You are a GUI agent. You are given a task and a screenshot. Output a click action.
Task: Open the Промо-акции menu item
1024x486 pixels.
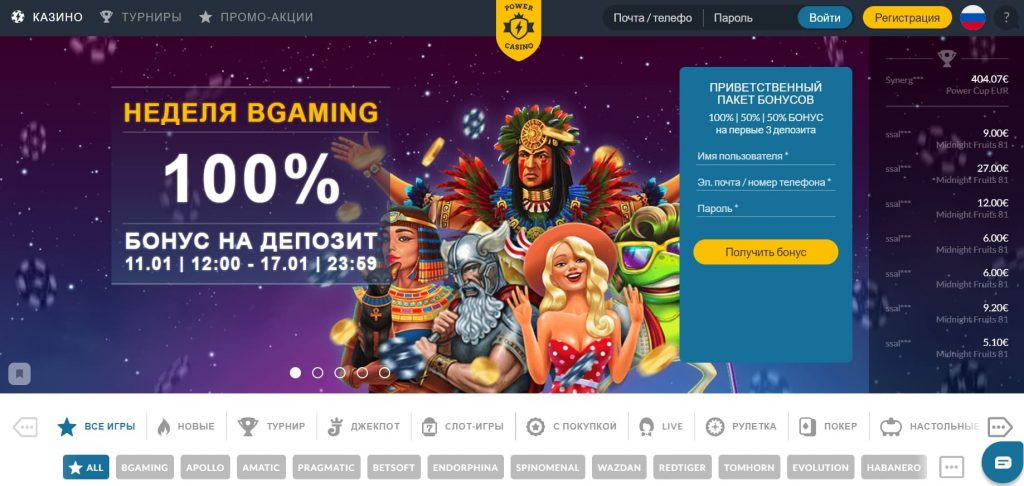tap(256, 17)
